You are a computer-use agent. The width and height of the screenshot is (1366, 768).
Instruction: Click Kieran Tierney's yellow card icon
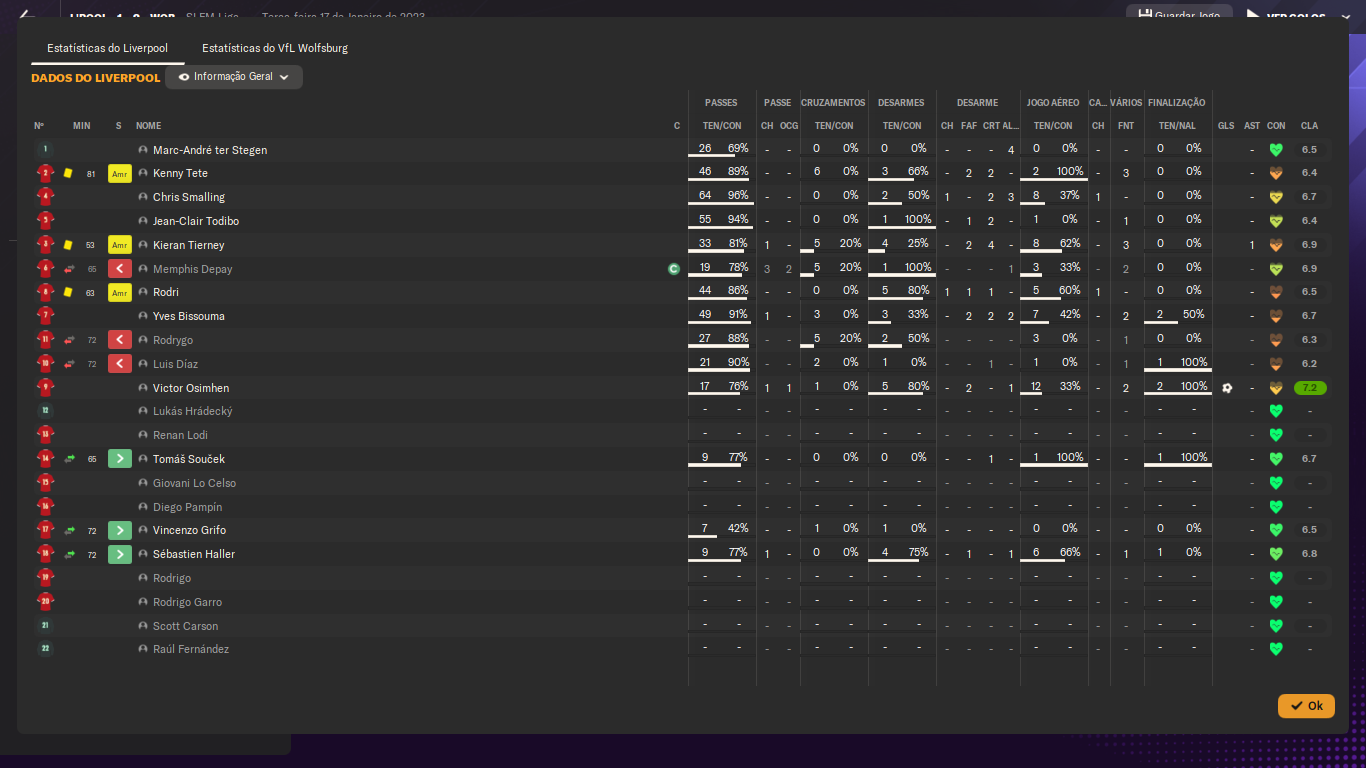[68, 245]
